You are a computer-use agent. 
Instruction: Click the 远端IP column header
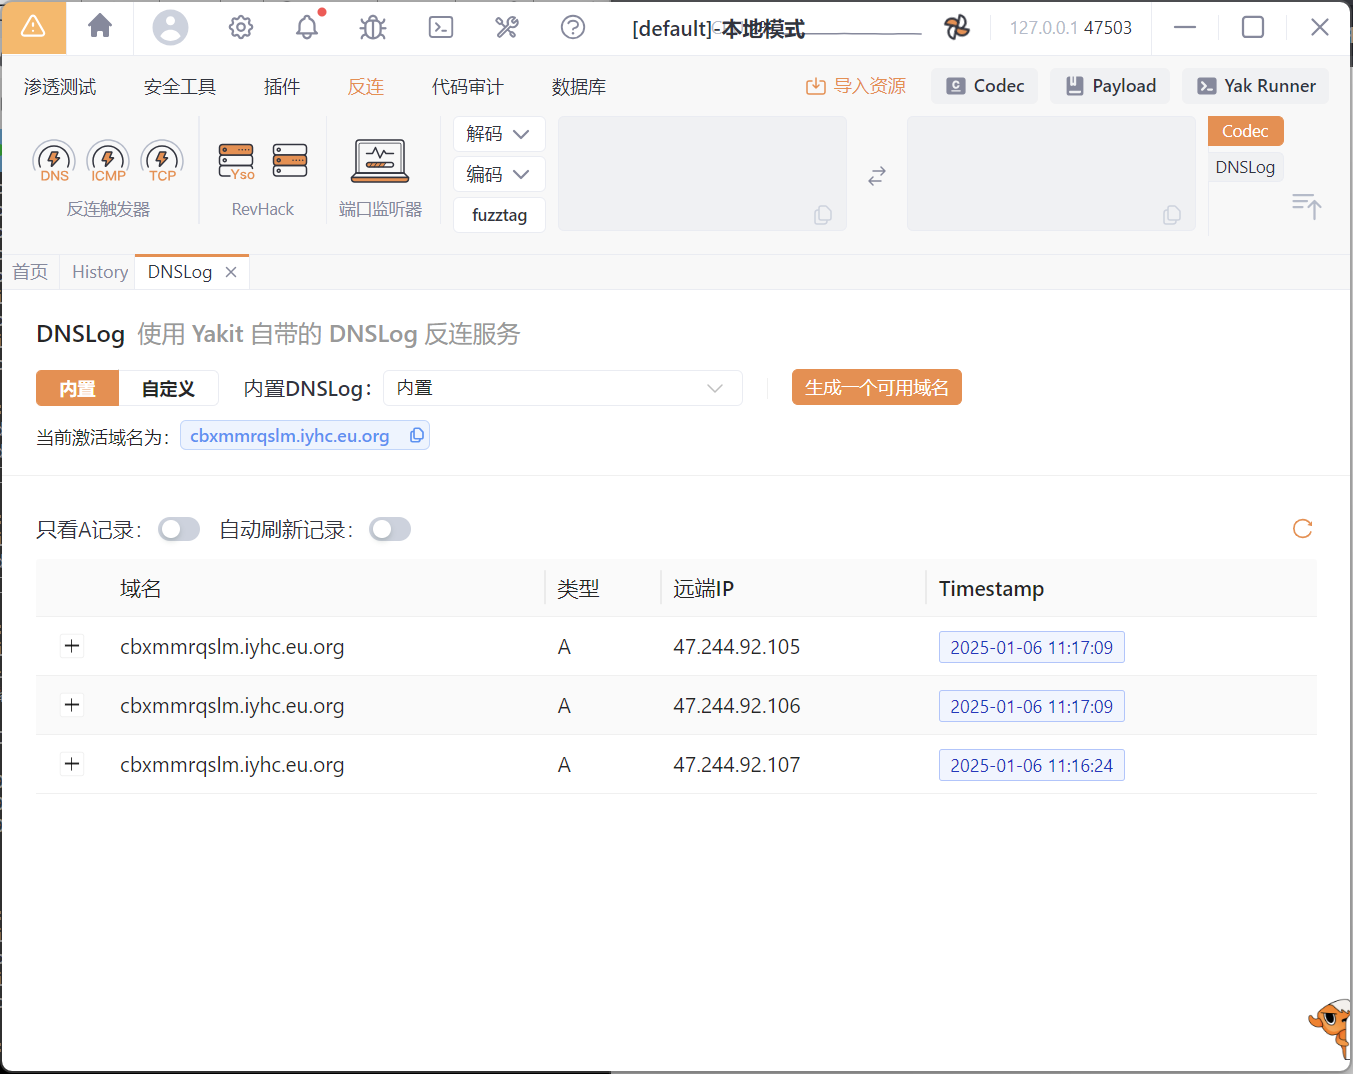point(703,589)
